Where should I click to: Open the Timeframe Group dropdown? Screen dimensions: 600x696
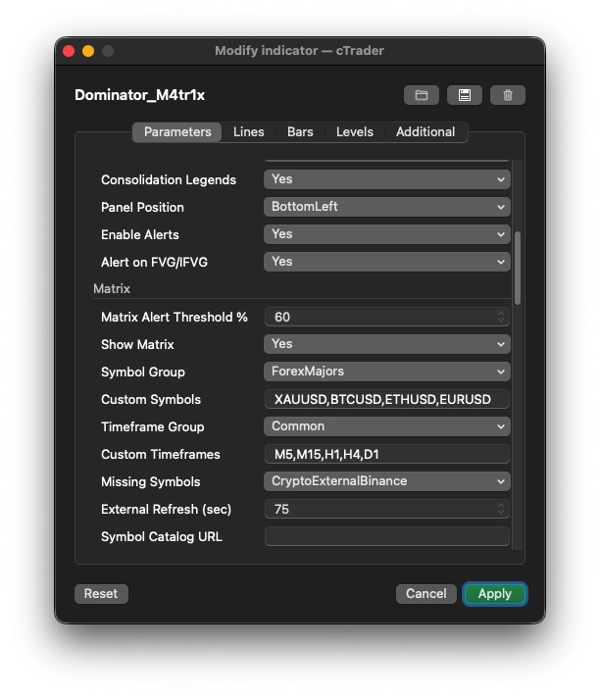click(x=387, y=427)
